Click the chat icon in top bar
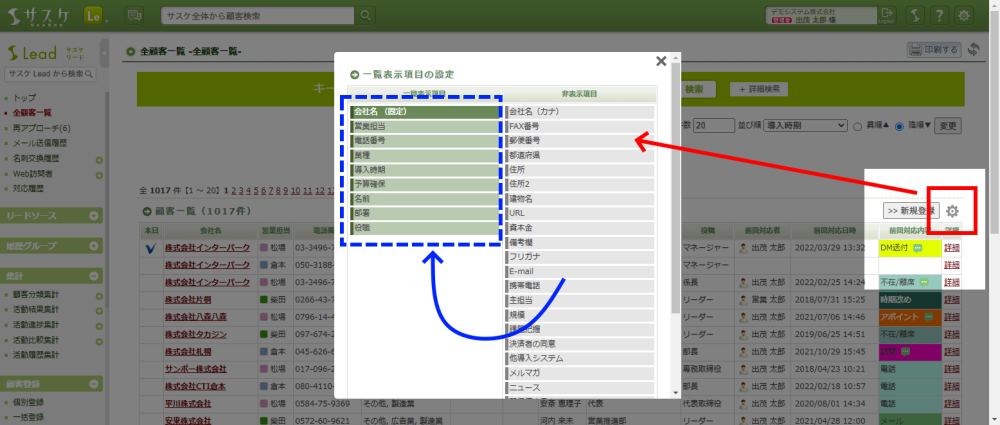This screenshot has height=425, width=1000. click(135, 15)
